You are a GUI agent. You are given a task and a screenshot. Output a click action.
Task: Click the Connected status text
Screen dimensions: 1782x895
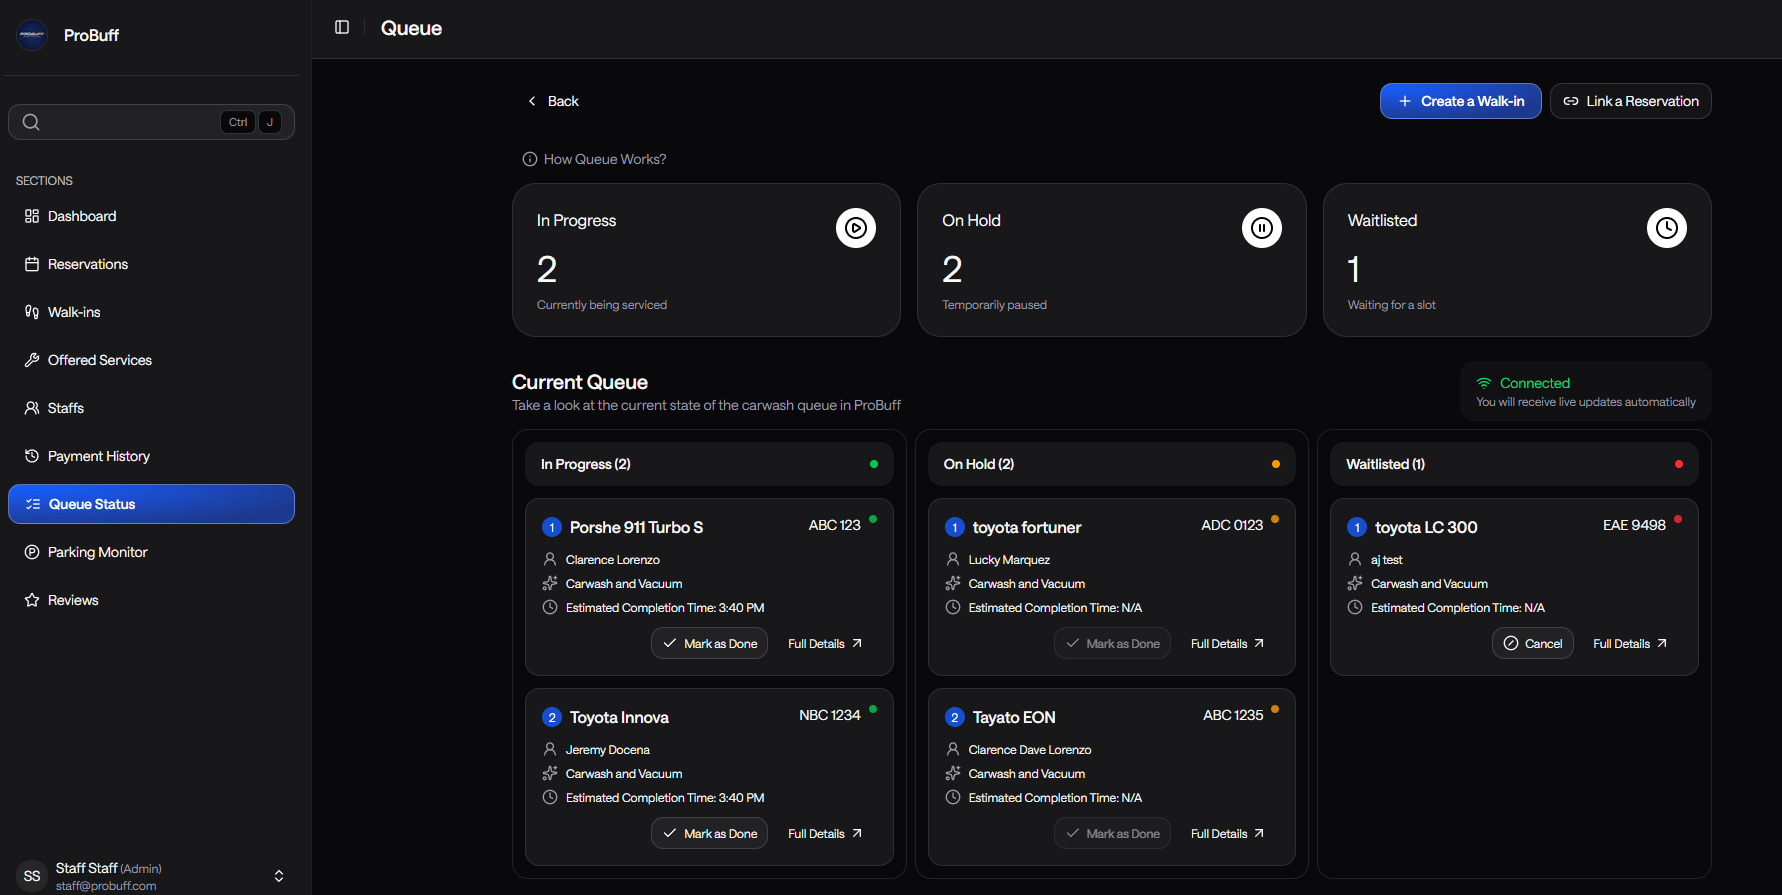click(x=1535, y=383)
